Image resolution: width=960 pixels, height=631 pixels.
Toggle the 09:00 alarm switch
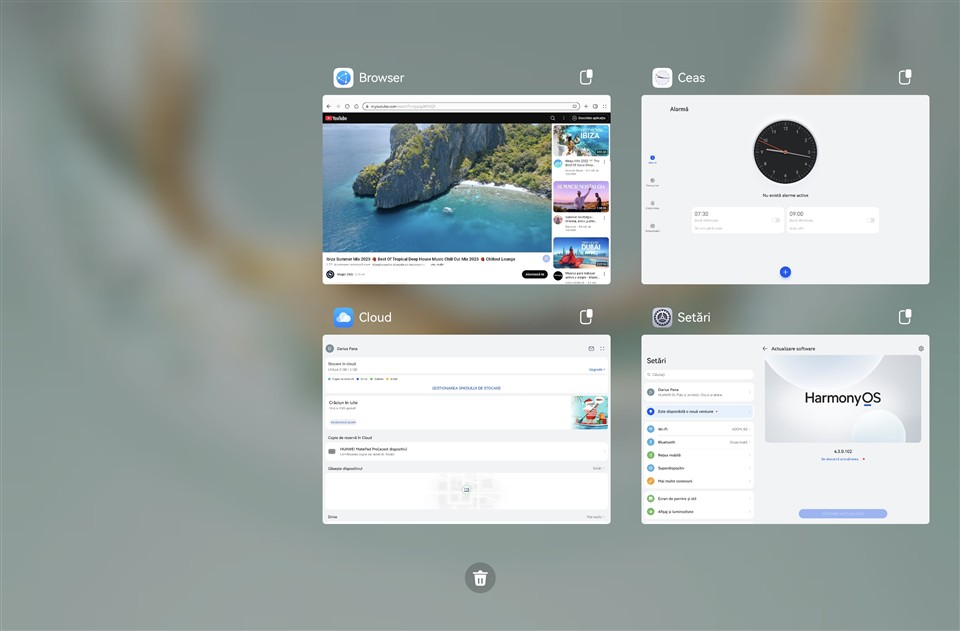(870, 220)
